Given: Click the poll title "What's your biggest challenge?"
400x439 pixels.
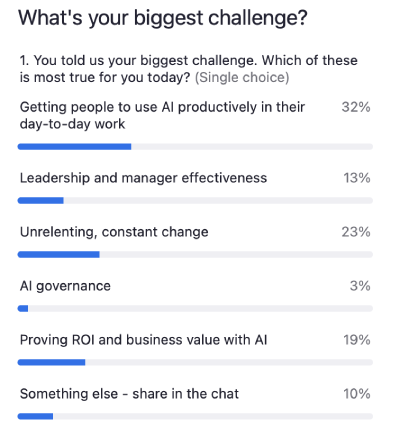Looking at the screenshot, I should point(163,19).
